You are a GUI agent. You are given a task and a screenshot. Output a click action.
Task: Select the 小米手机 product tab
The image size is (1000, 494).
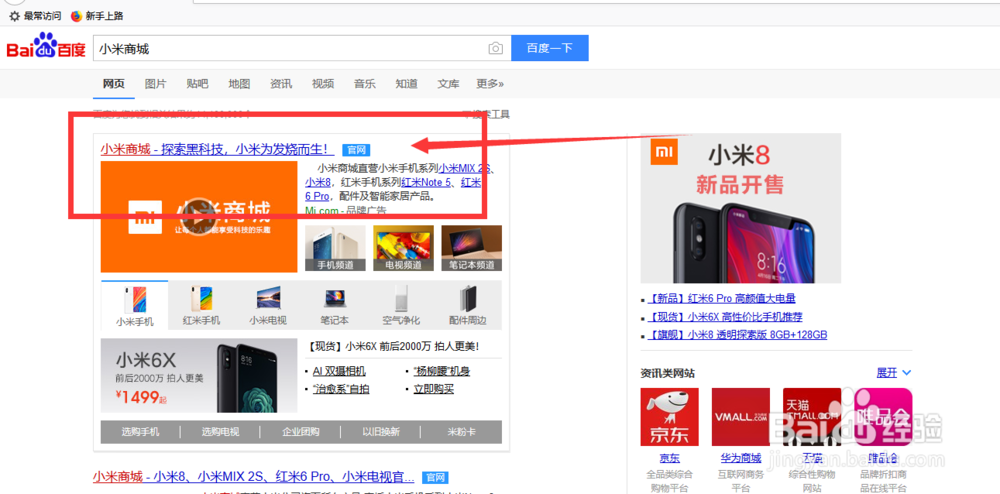(x=135, y=305)
